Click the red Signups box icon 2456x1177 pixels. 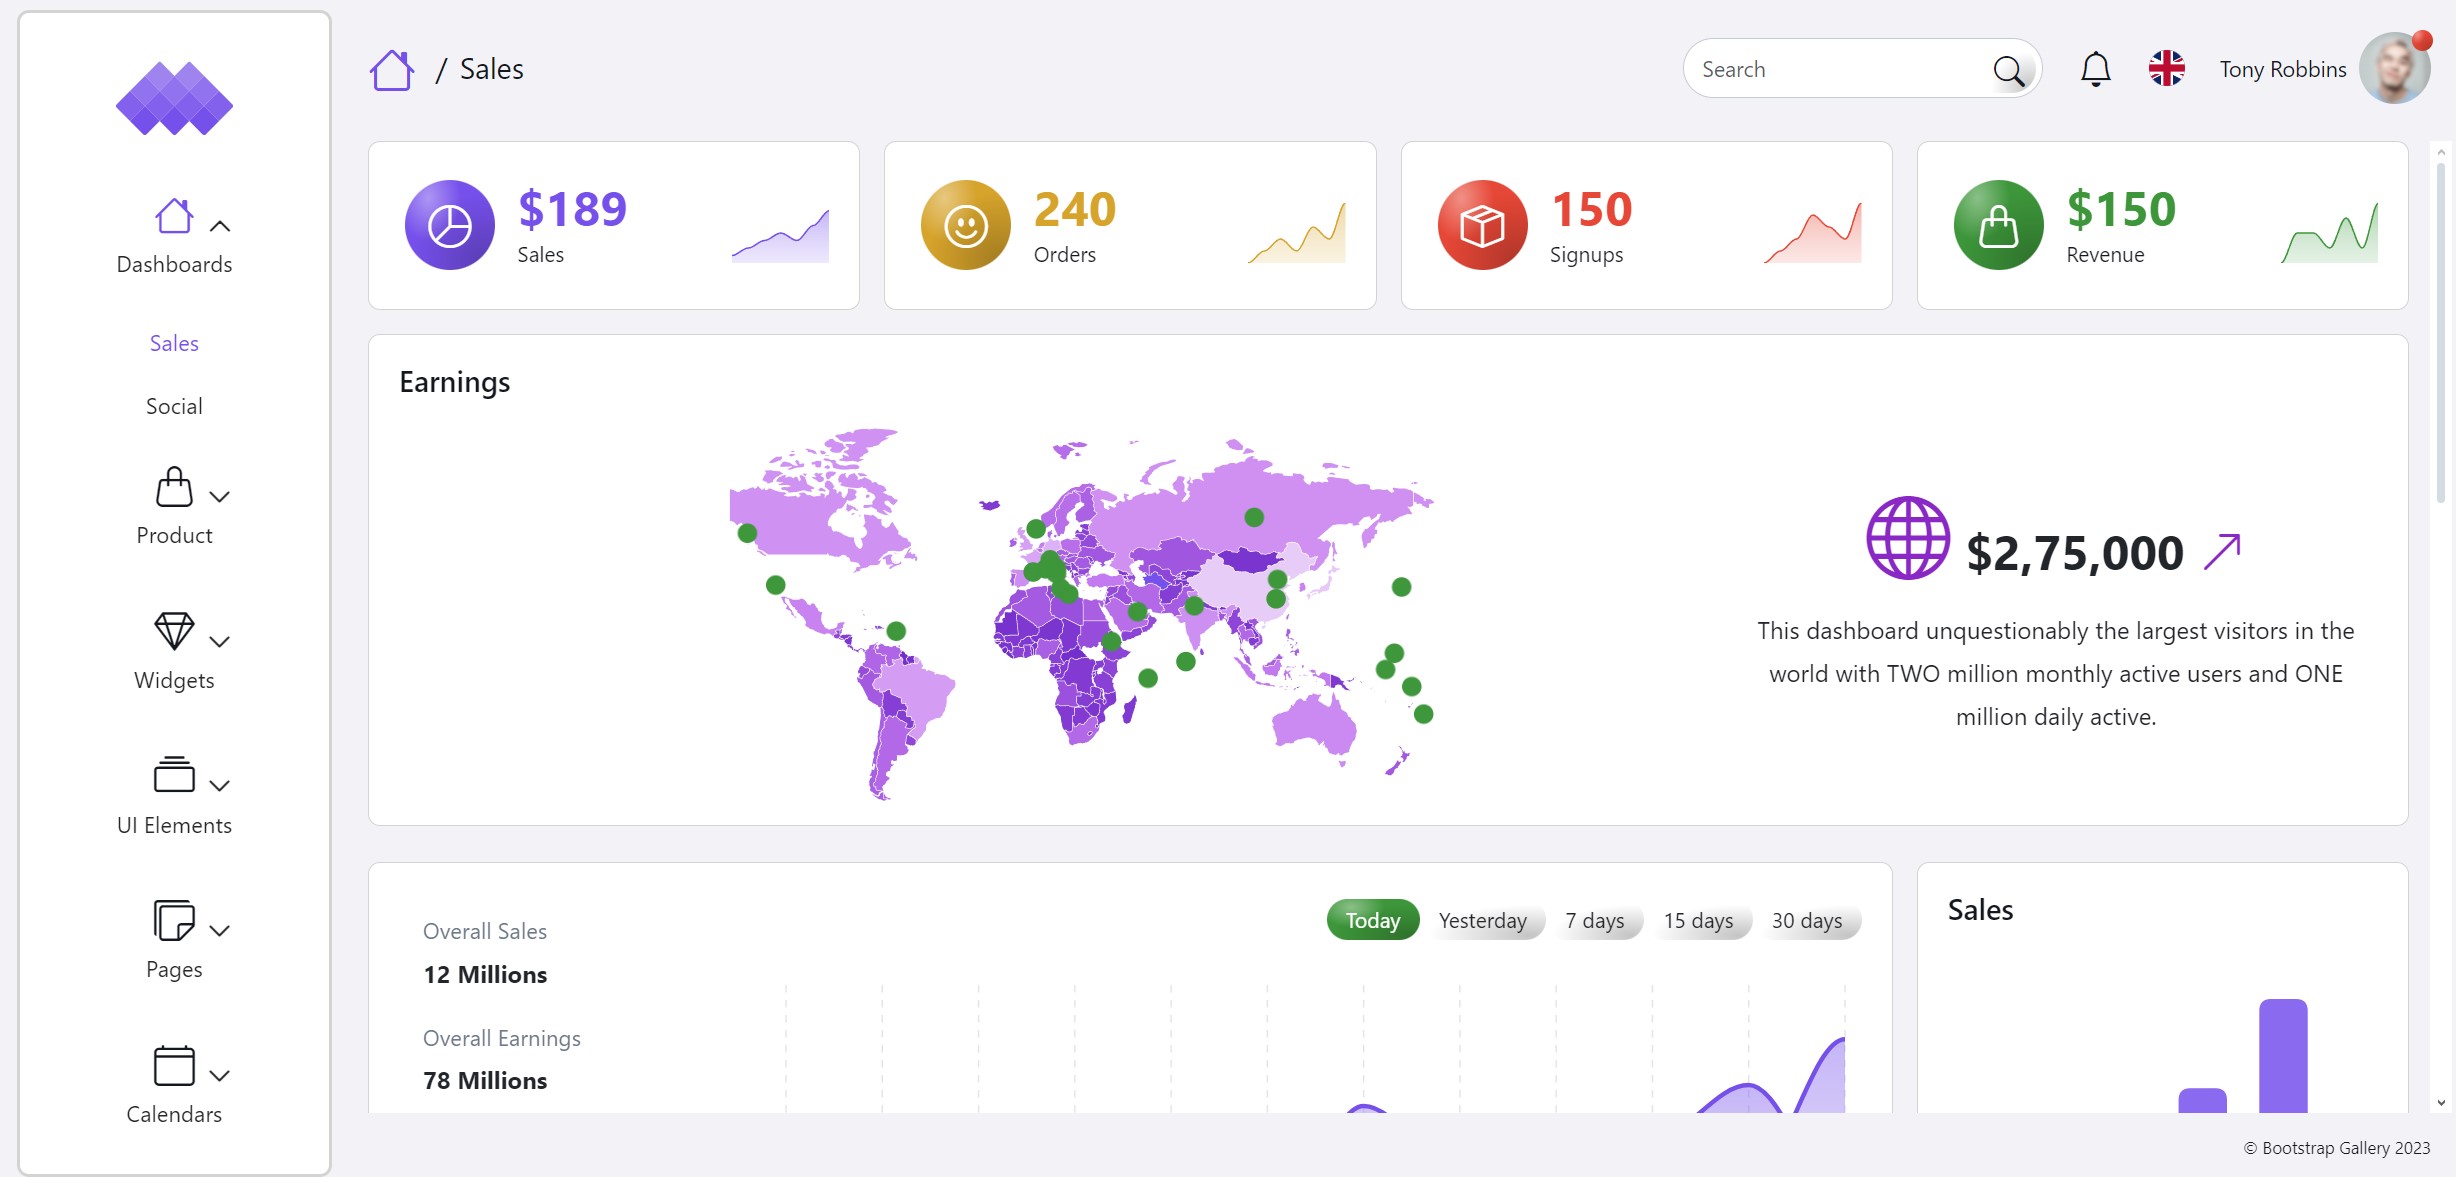coord(1482,225)
